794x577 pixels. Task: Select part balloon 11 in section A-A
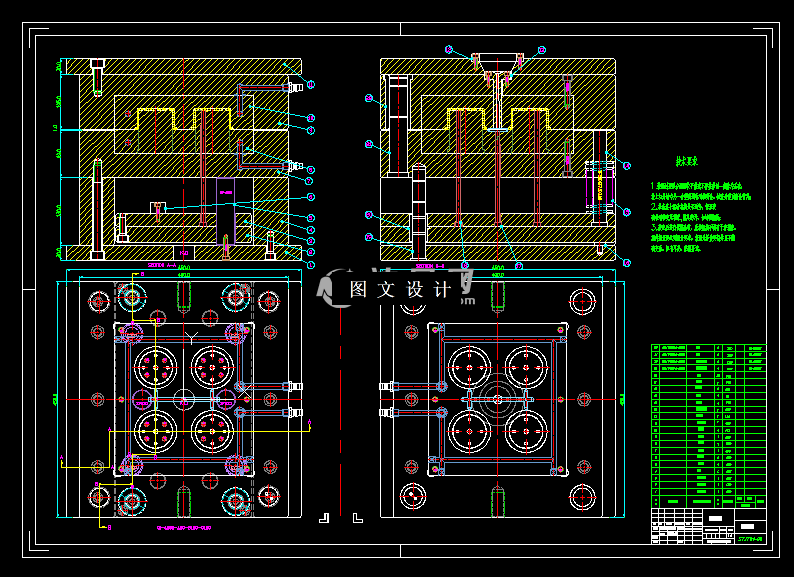click(310, 85)
